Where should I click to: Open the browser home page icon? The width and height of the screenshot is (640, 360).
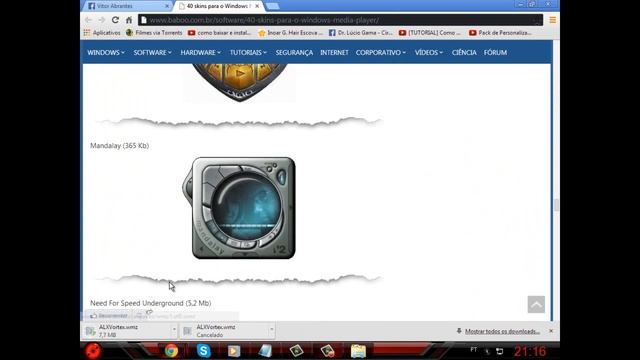(129, 20)
